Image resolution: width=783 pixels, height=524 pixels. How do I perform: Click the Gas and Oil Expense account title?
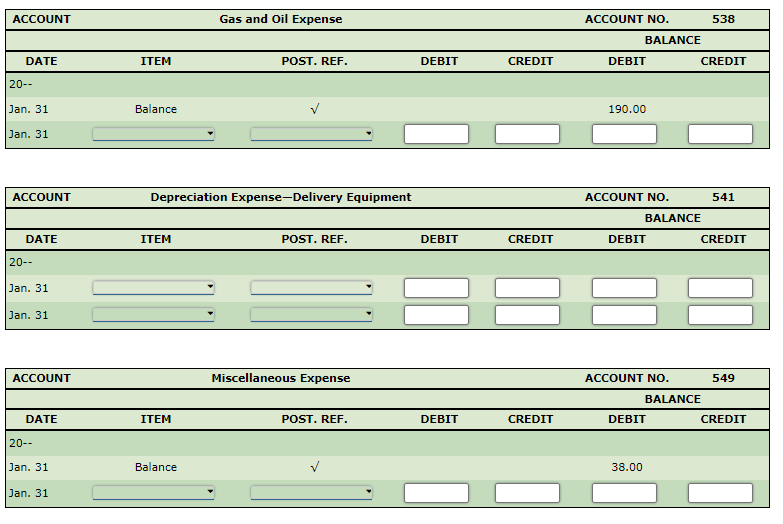click(281, 19)
